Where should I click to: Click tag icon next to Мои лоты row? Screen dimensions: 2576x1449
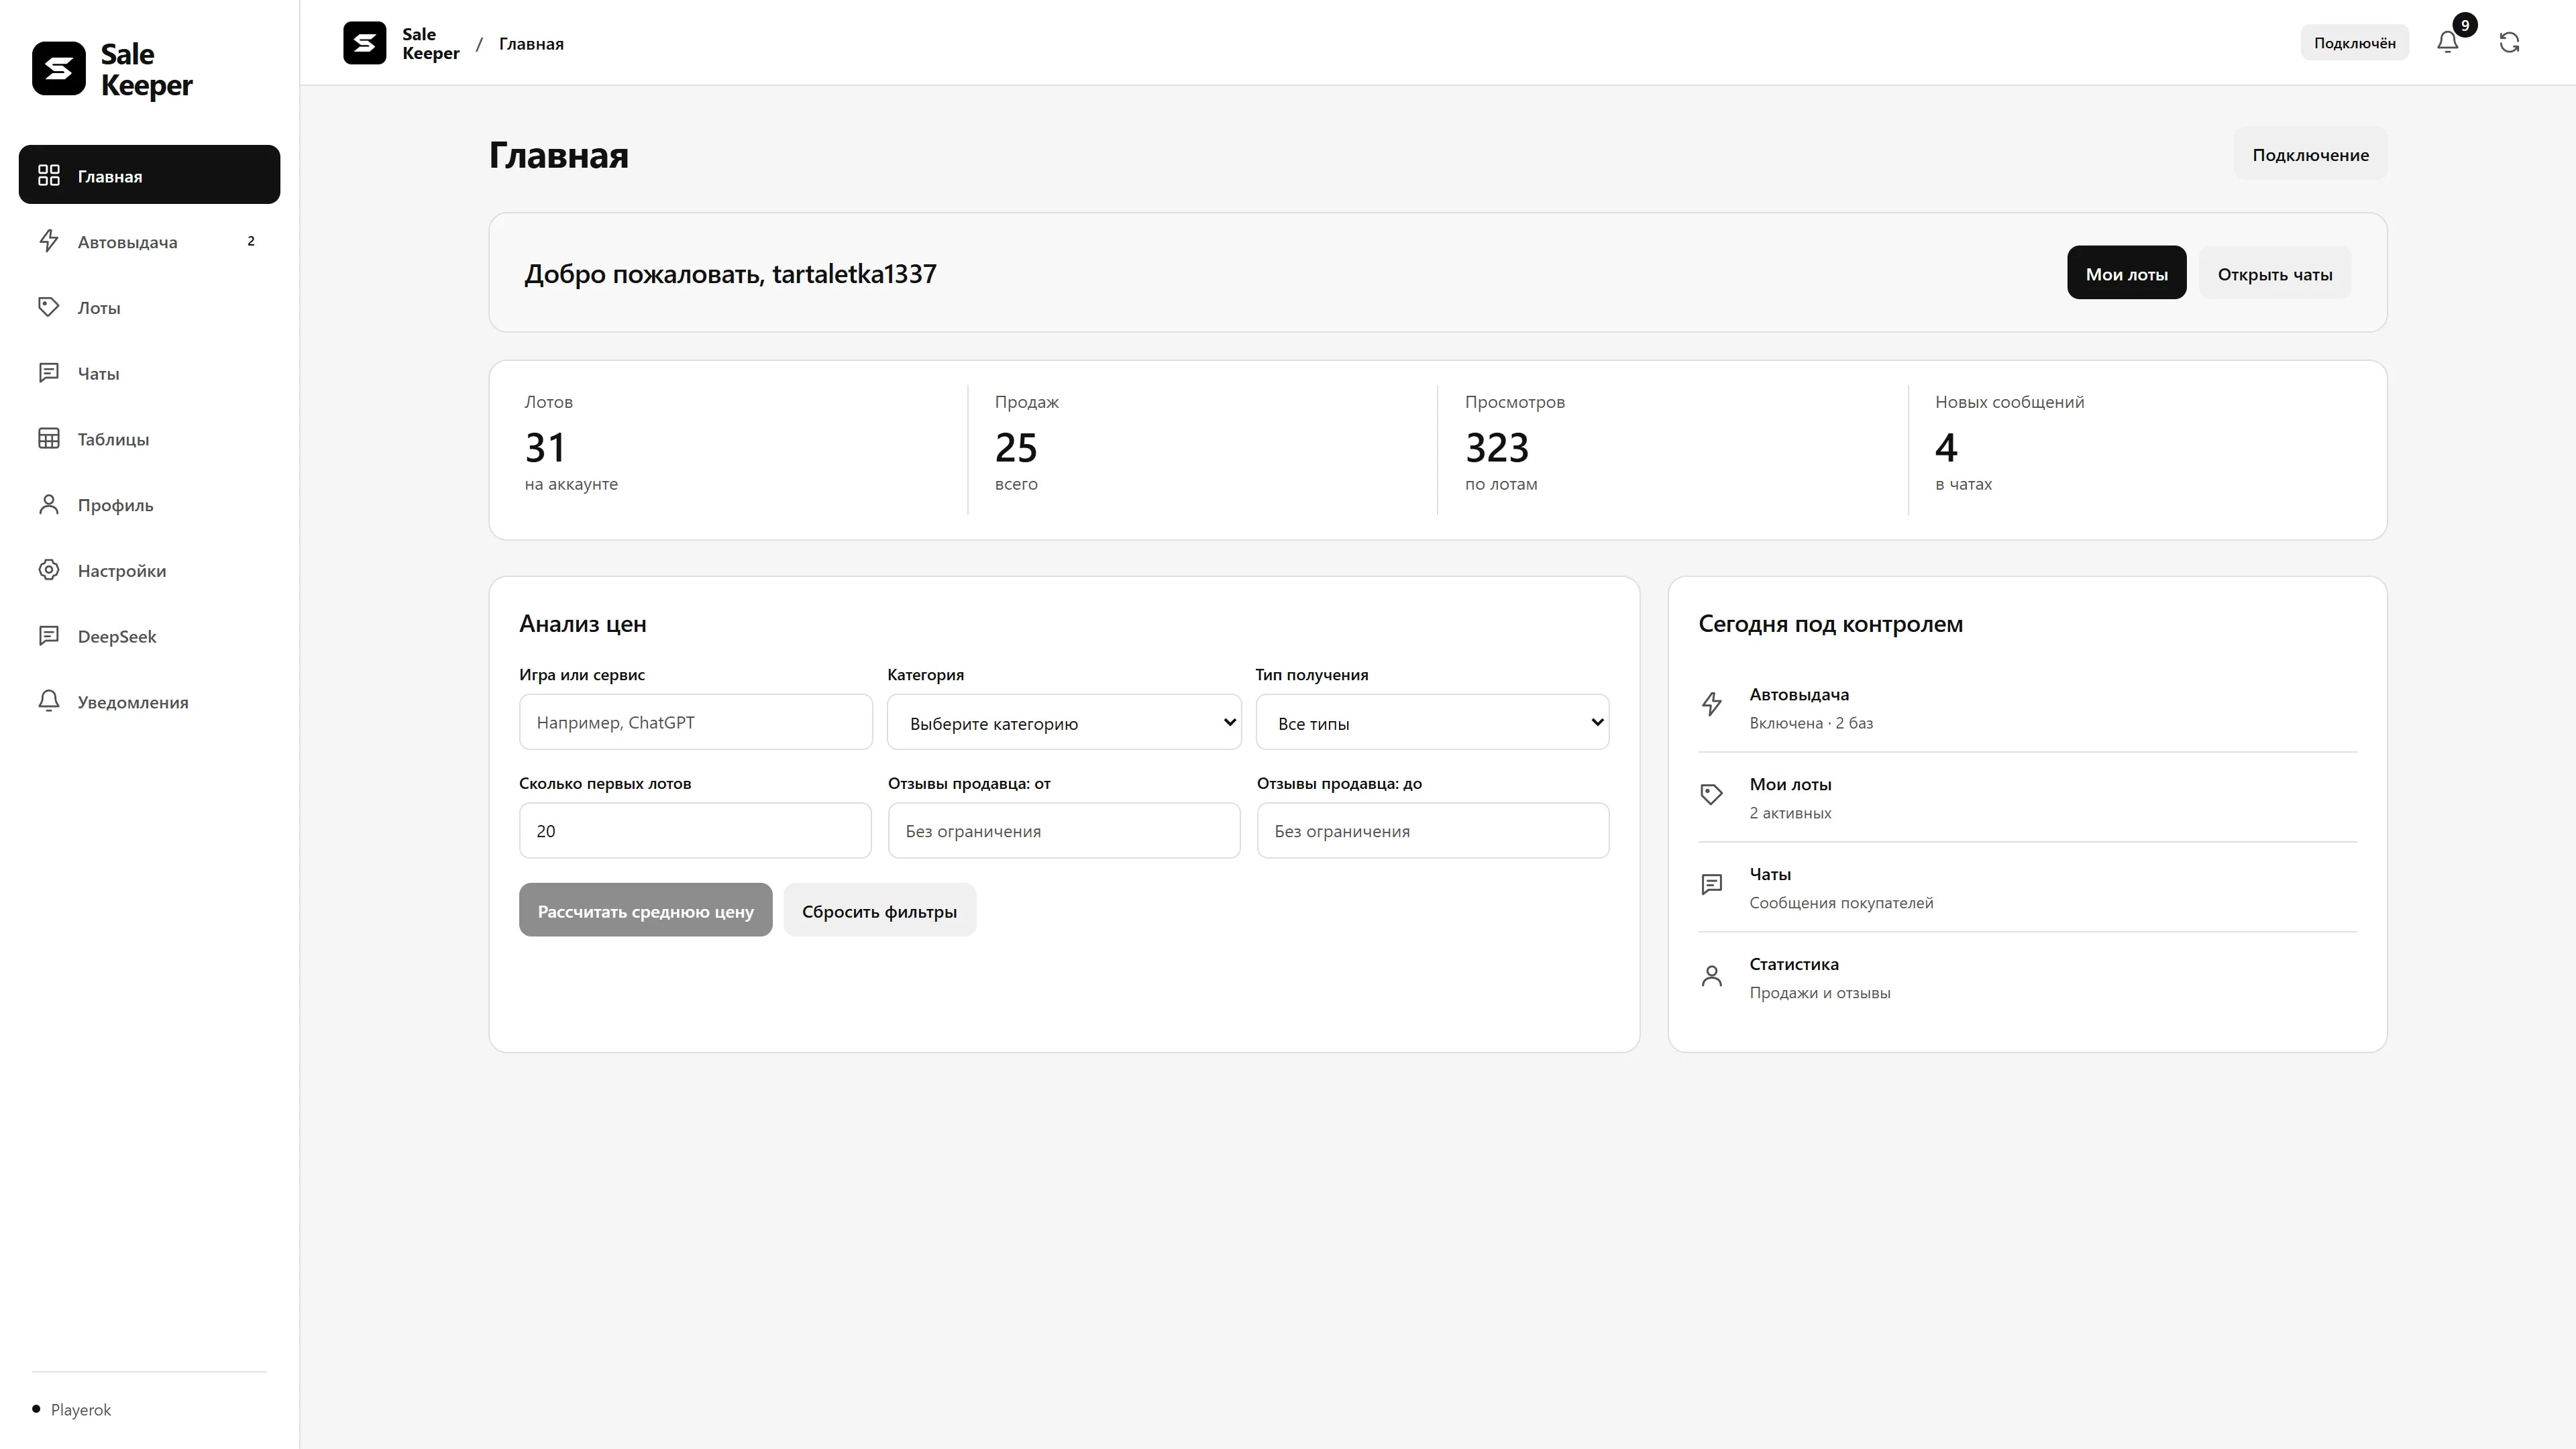point(1712,794)
